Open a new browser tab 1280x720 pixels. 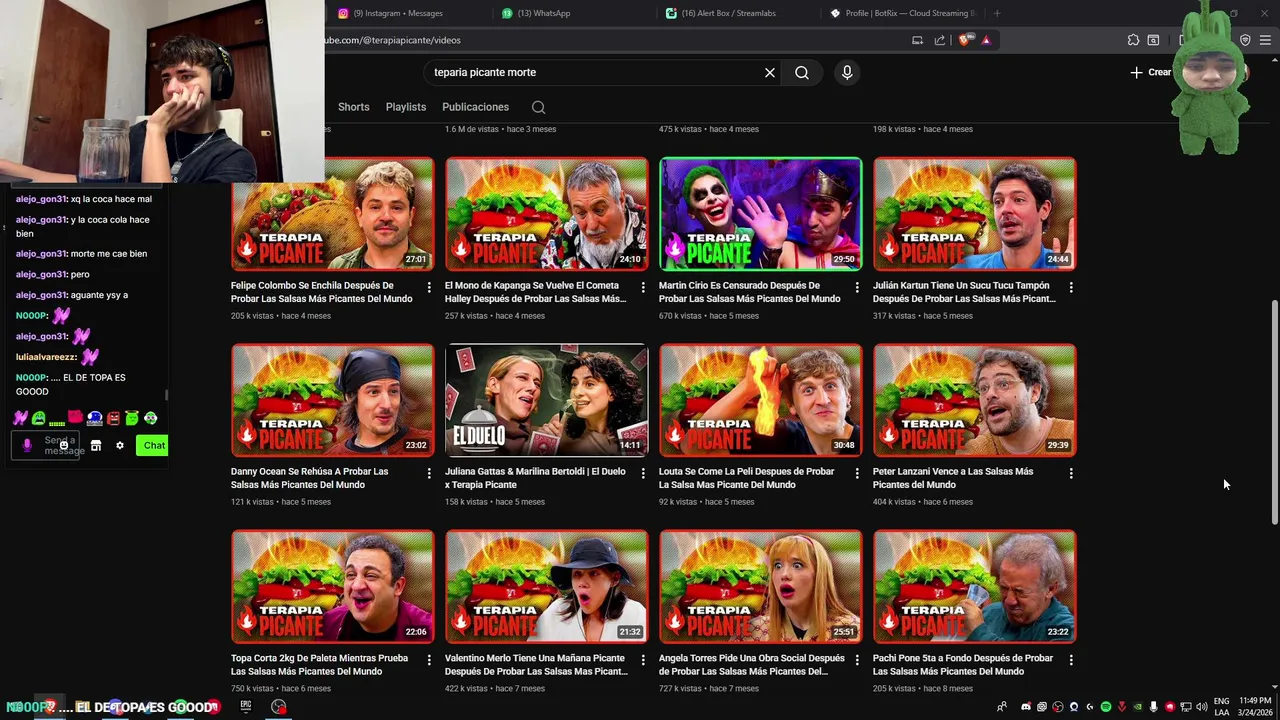click(997, 13)
